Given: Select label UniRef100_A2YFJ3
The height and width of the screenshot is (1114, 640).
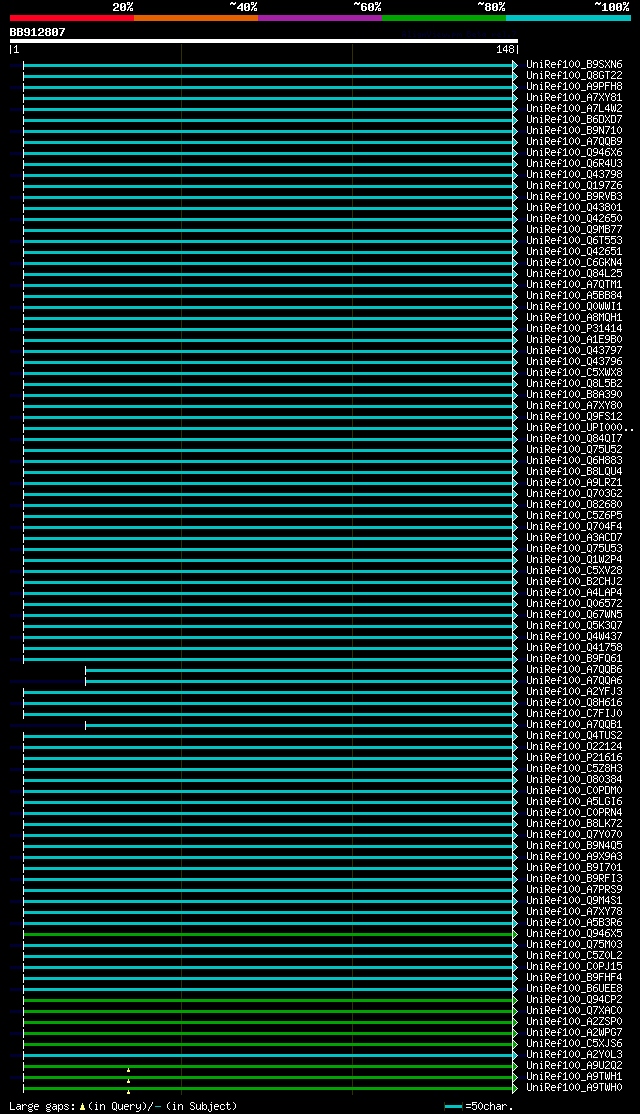Looking at the screenshot, I should (x=574, y=692).
